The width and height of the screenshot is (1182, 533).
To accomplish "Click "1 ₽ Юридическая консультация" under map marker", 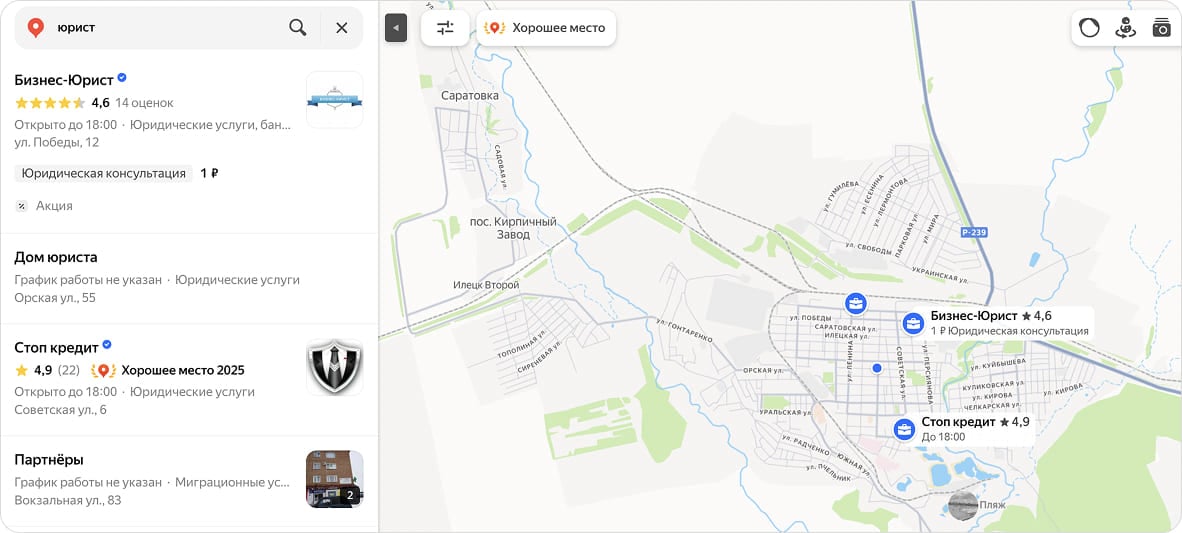I will (x=1009, y=331).
